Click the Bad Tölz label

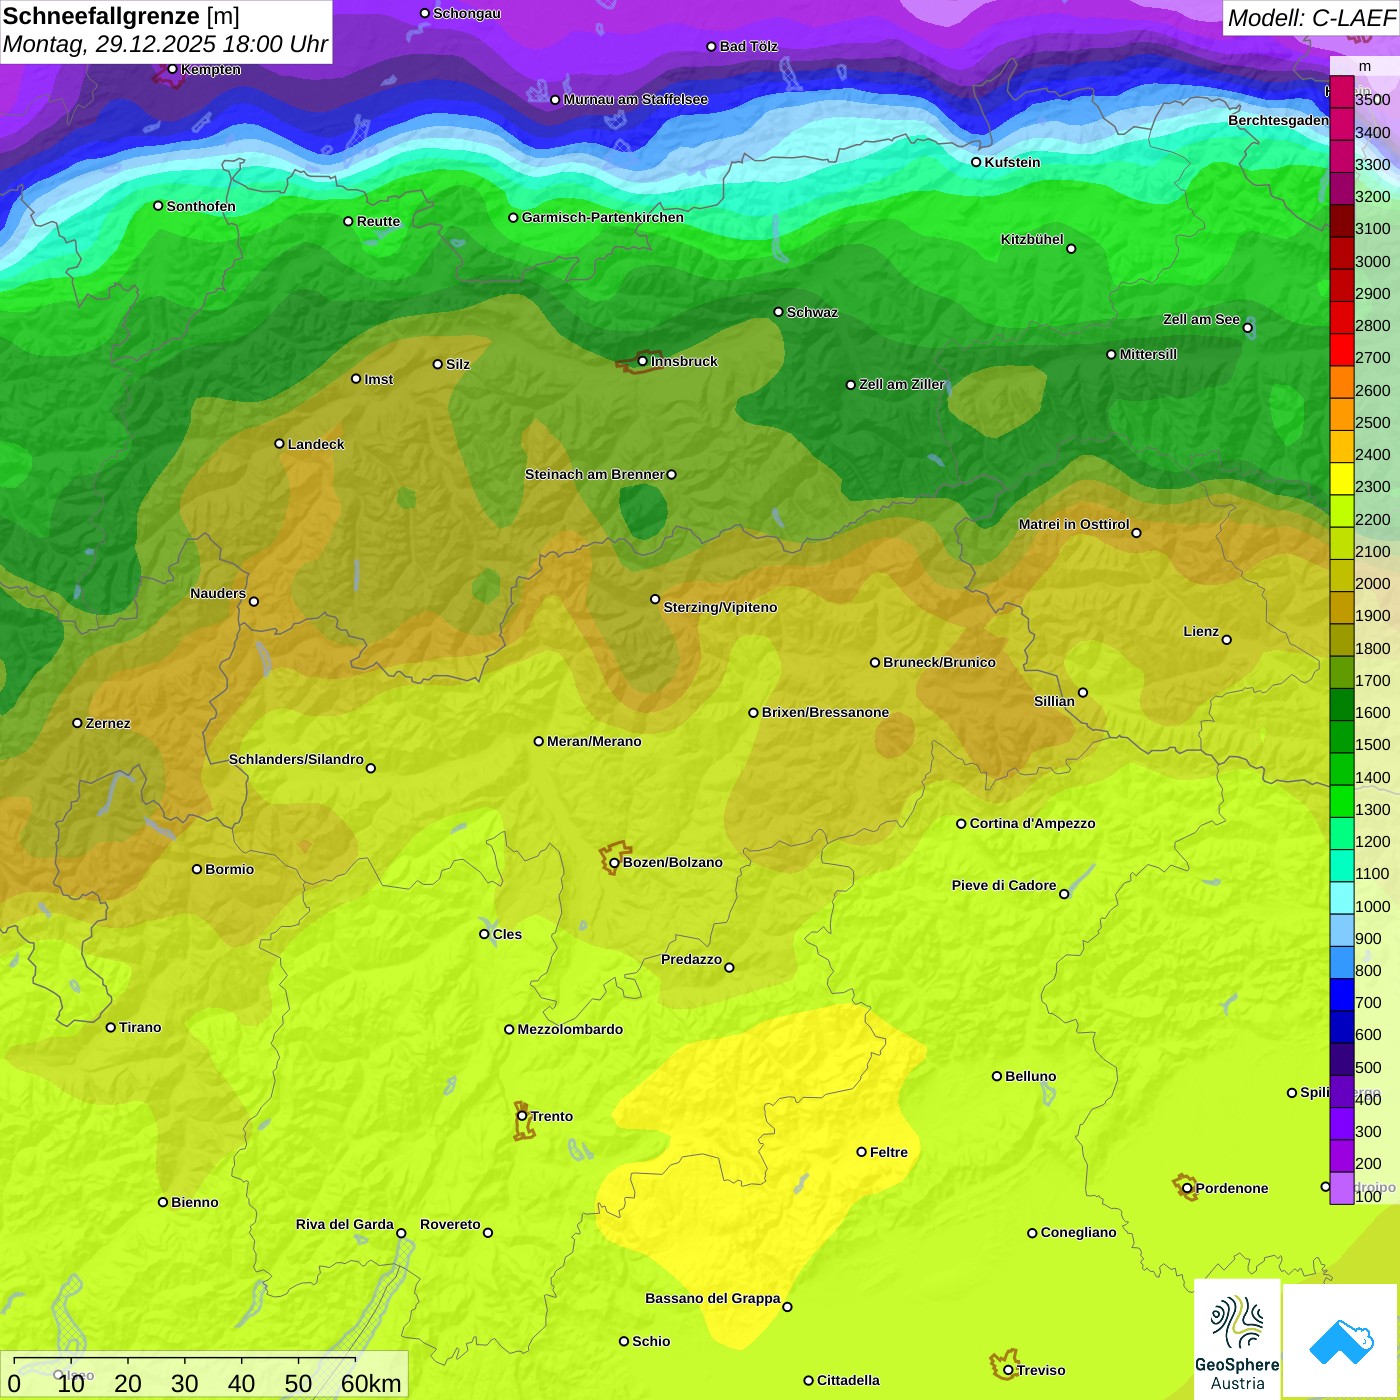point(749,46)
